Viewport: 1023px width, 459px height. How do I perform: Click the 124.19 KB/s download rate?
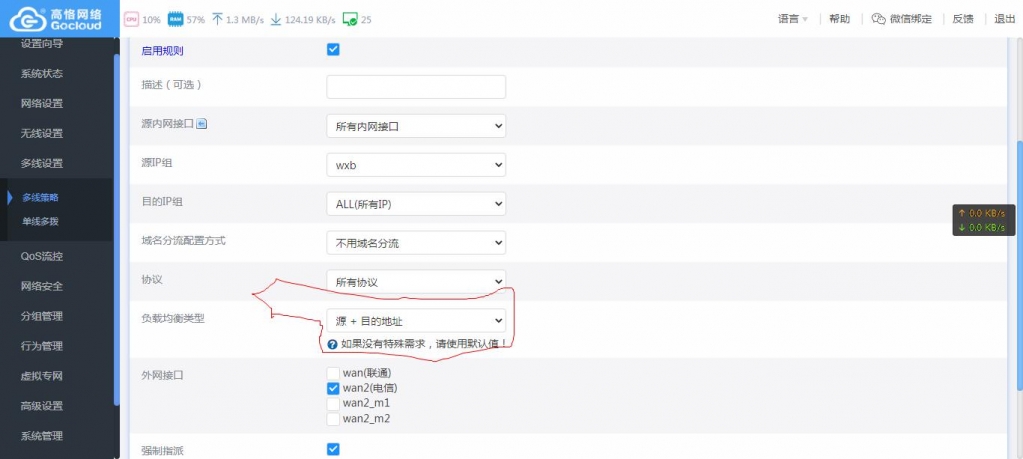(310, 20)
